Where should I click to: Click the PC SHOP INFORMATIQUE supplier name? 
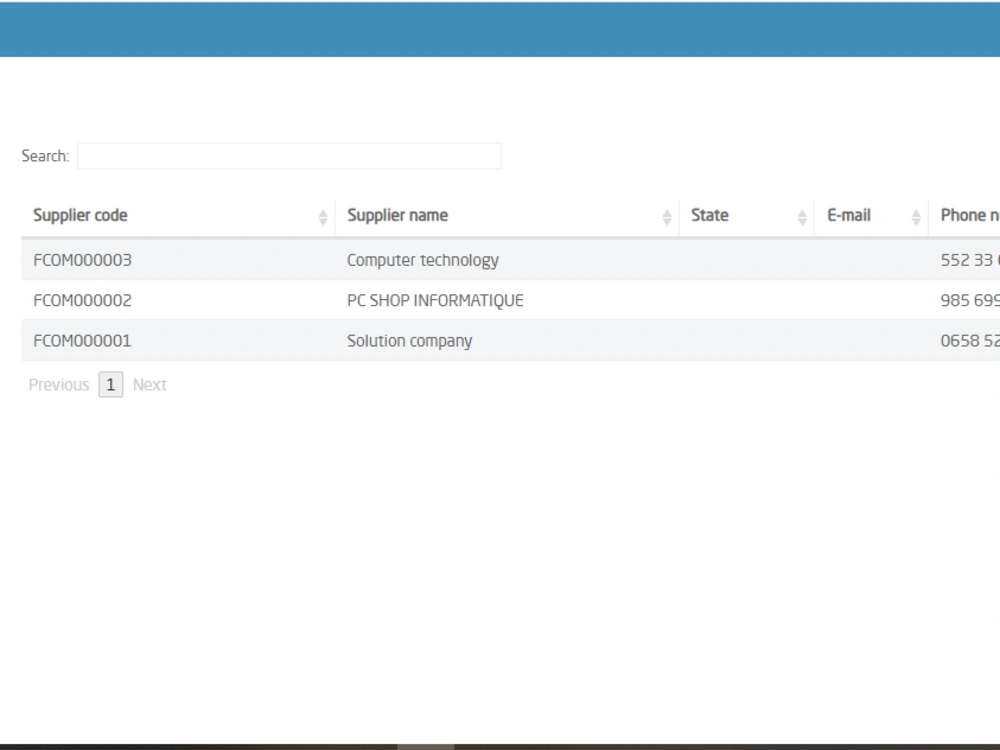tap(435, 300)
